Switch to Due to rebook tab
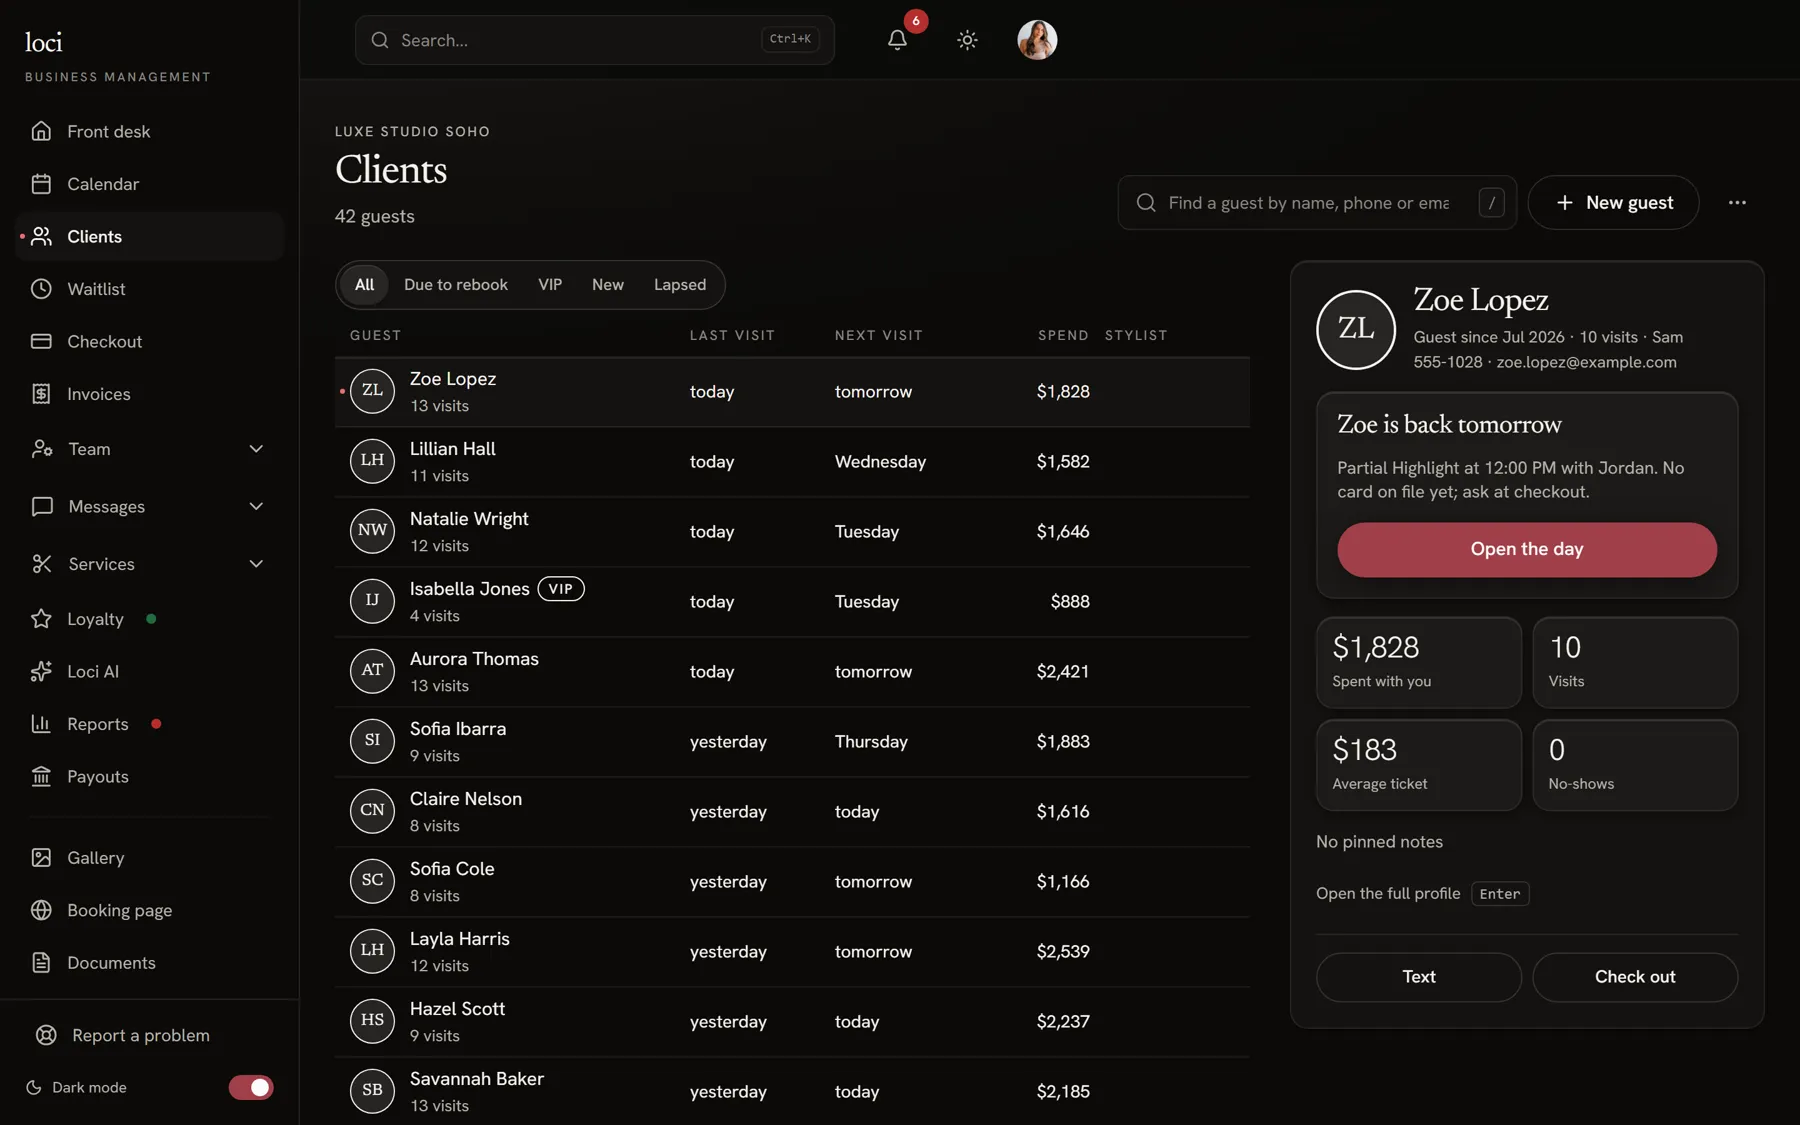 tap(456, 285)
